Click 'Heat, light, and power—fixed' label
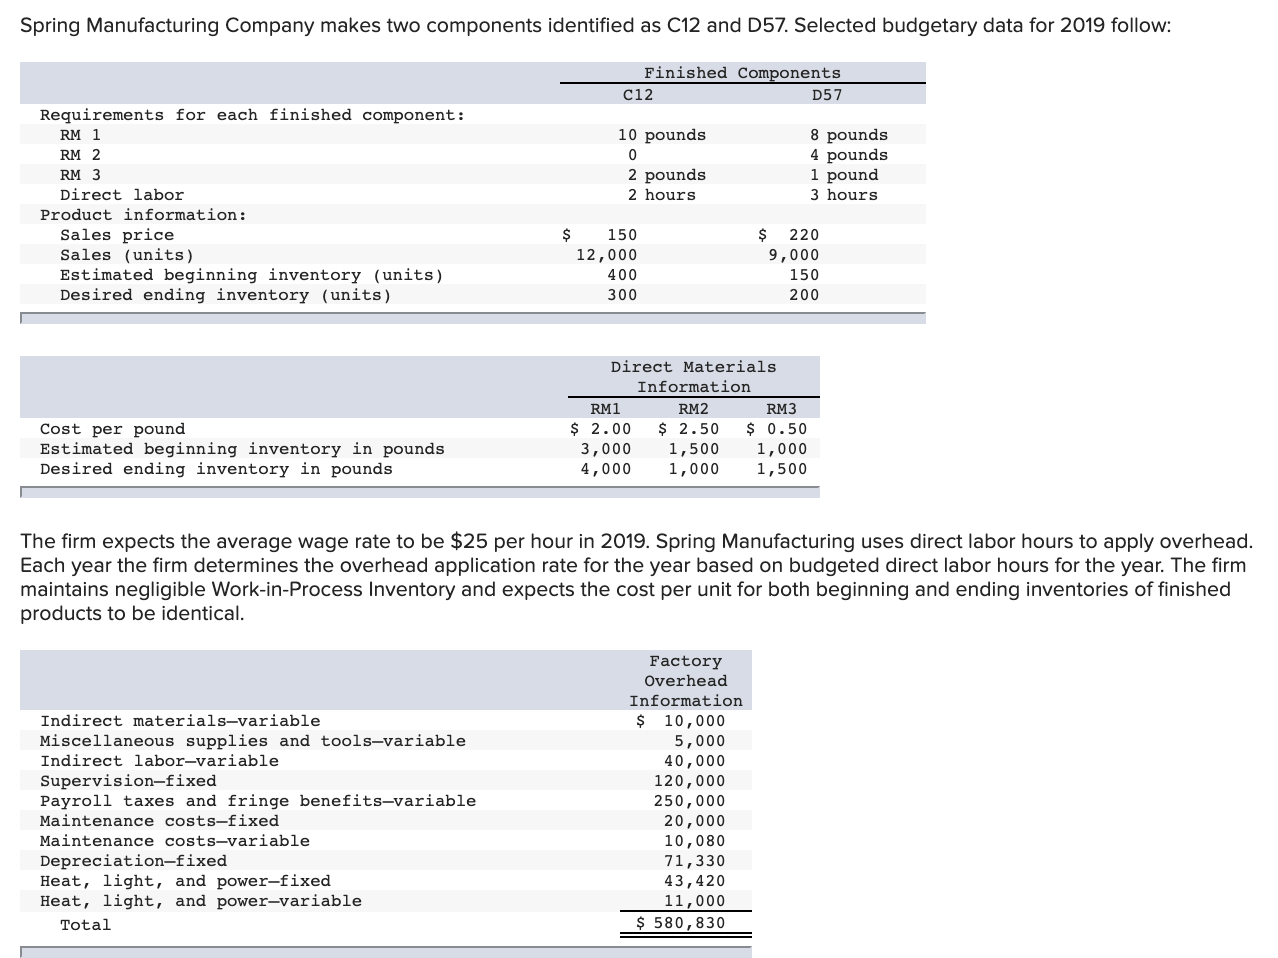This screenshot has height=958, width=1278. (185, 881)
